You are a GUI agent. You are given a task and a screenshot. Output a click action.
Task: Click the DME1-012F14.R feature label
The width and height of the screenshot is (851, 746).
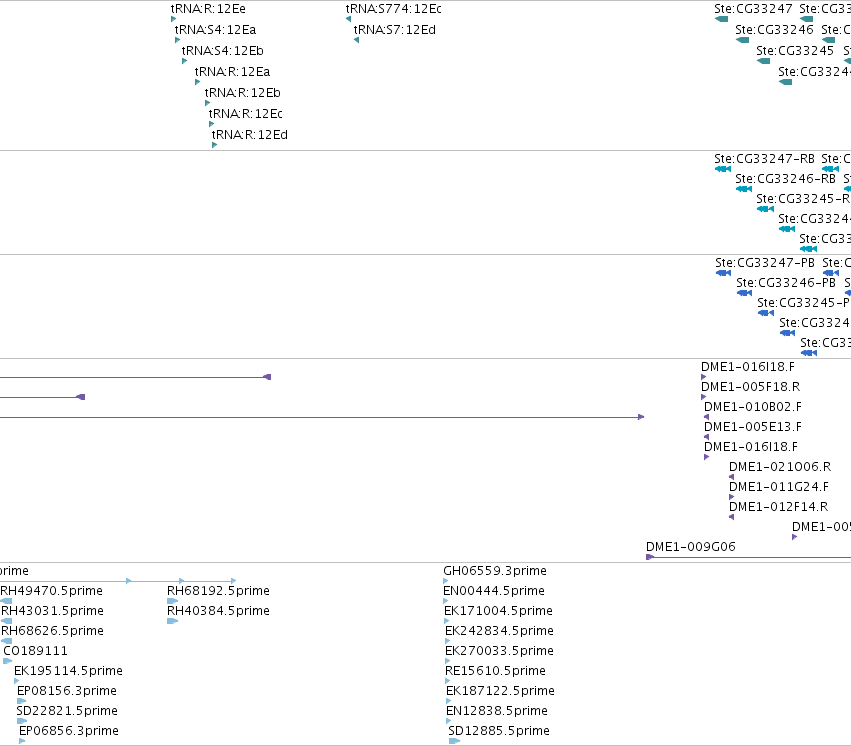click(778, 507)
